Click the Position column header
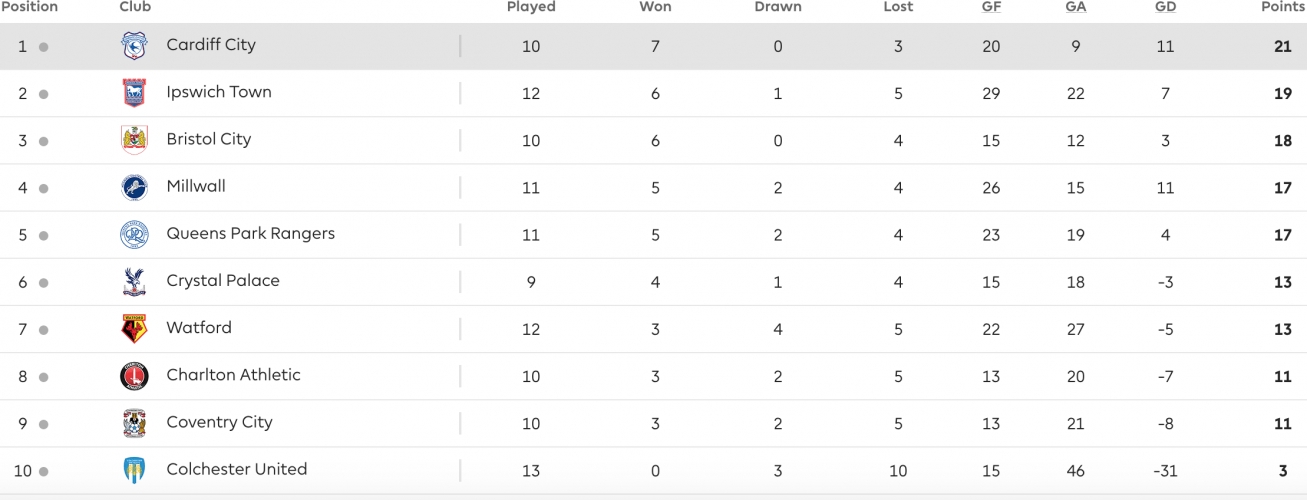Viewport: 1307px width, 500px height. [x=30, y=7]
